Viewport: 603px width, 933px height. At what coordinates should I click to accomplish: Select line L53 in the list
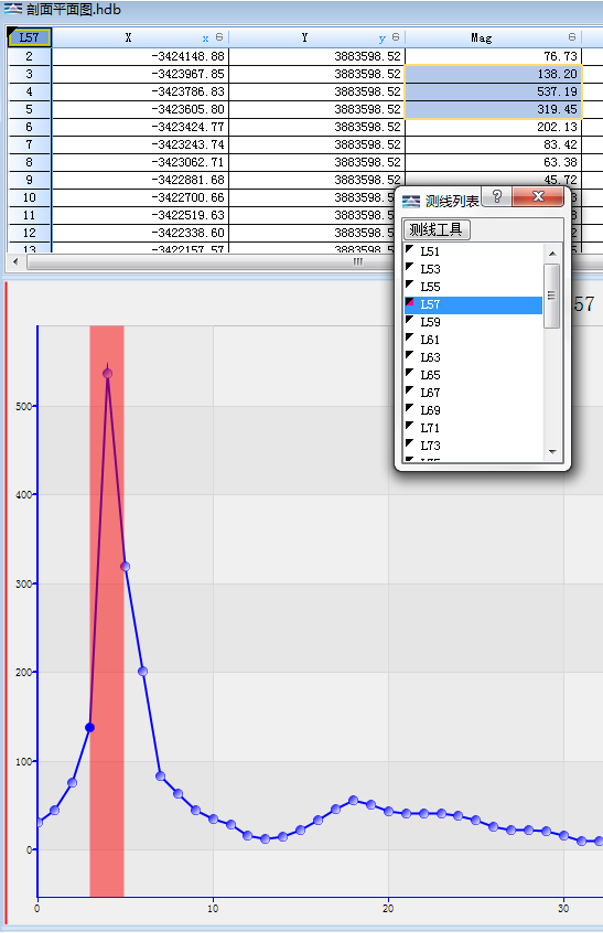point(473,269)
